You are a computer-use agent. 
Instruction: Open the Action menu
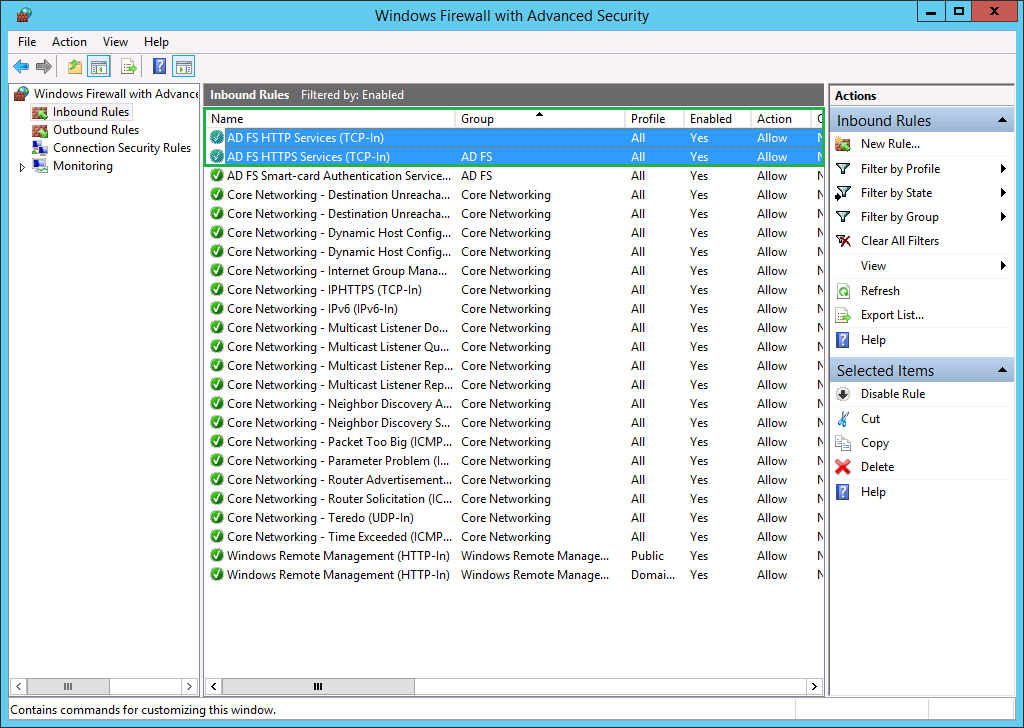point(69,42)
